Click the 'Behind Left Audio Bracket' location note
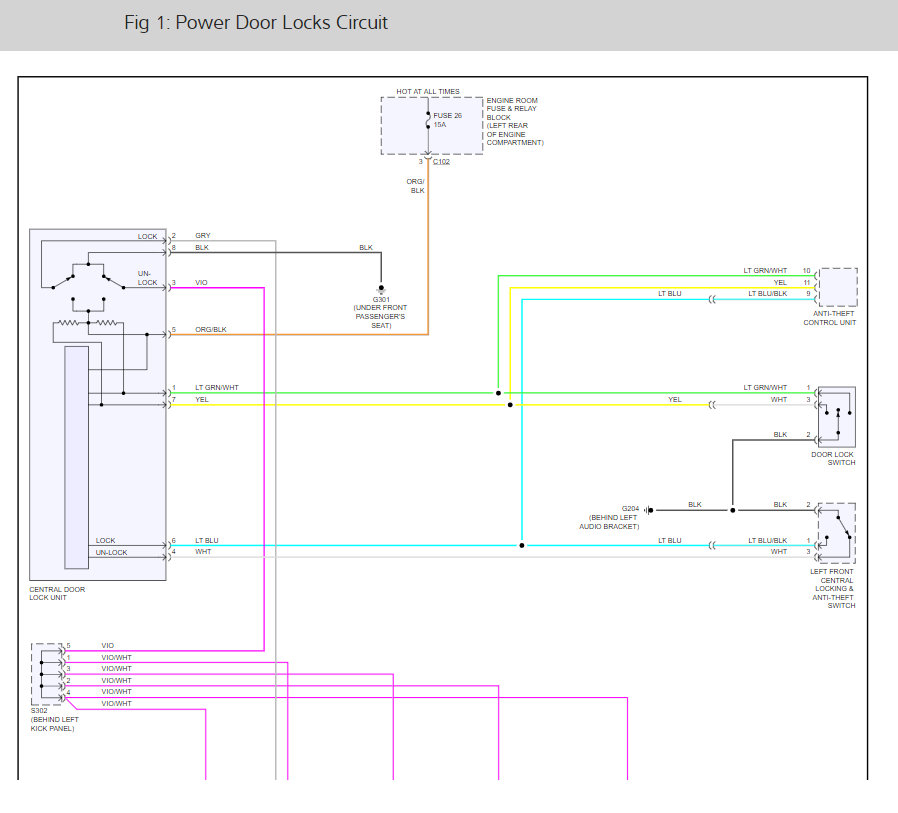This screenshot has height=813, width=898. point(608,521)
